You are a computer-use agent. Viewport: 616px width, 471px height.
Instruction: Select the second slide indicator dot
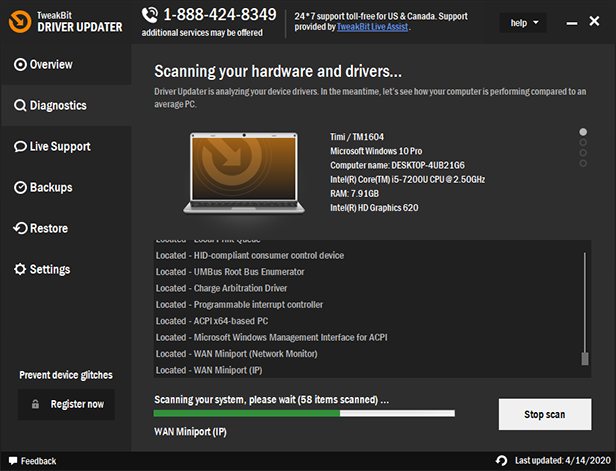(x=583, y=142)
